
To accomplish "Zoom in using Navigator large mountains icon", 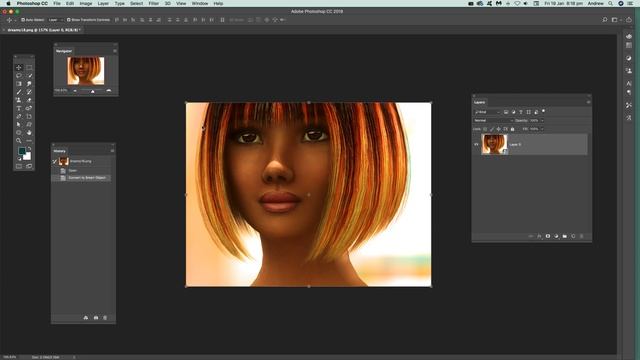I will tap(109, 91).
